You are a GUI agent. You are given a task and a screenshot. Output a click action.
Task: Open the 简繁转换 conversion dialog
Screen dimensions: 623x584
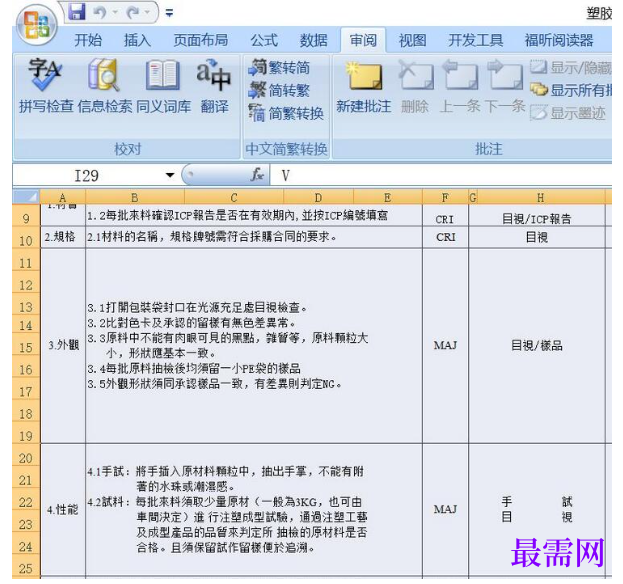[x=286, y=113]
